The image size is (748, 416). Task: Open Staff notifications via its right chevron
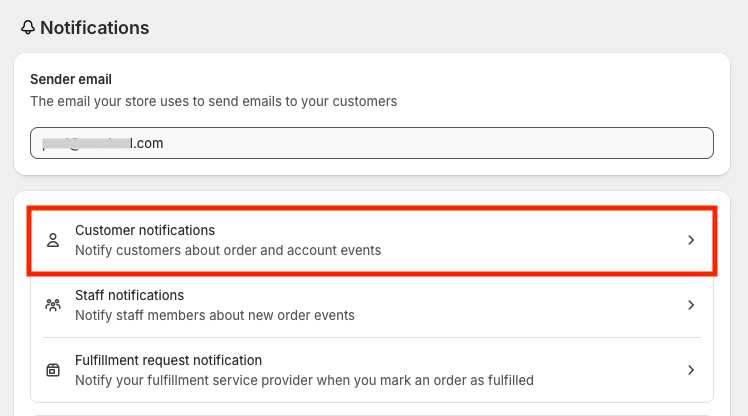[x=691, y=305]
